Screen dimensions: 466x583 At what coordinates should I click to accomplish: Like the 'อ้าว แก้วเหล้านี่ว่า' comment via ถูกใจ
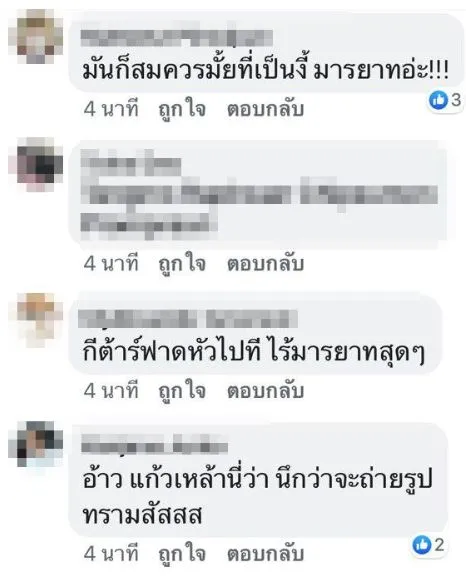point(182,554)
